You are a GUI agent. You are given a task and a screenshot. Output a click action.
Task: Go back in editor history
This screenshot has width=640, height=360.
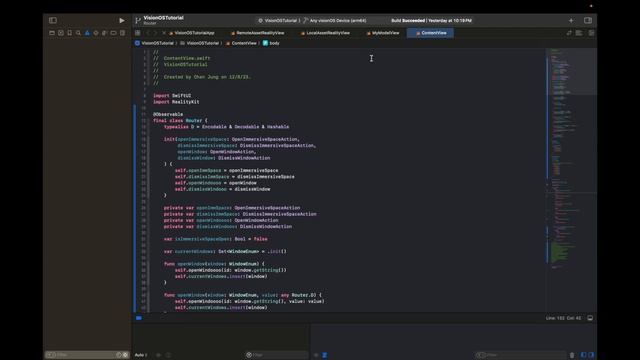point(149,33)
